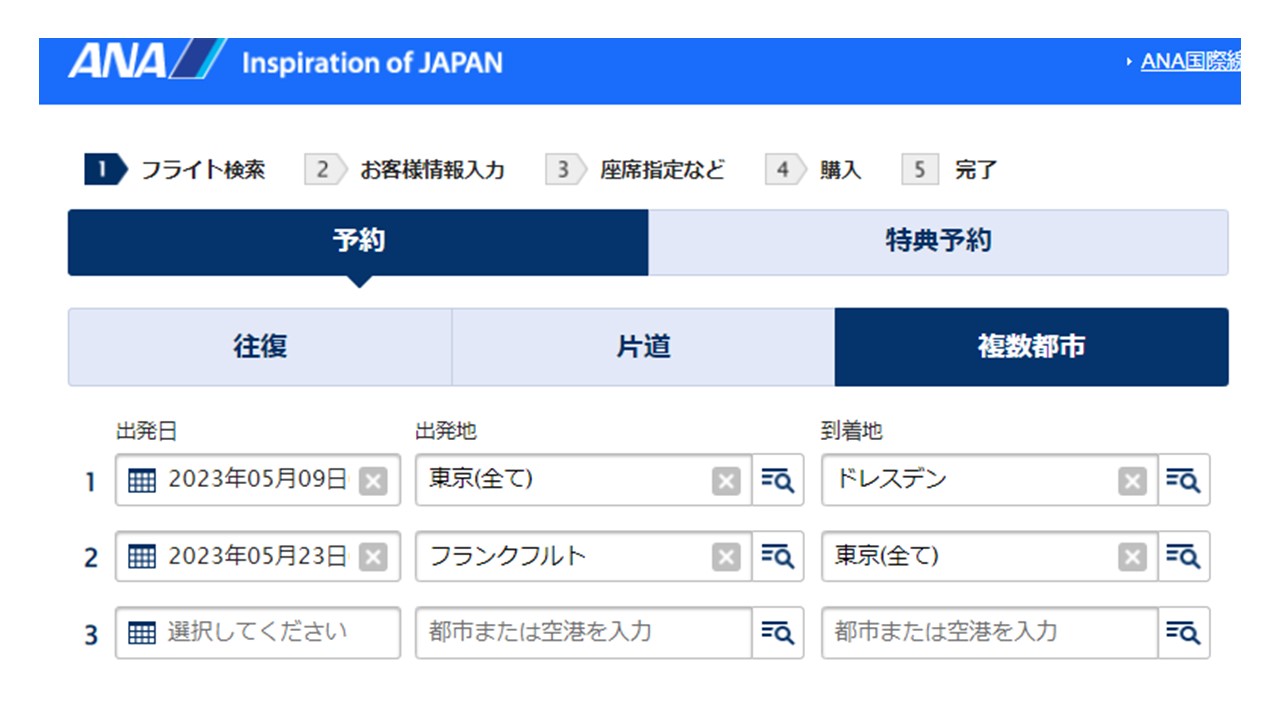Open airport search list for flight 3 destination

[1184, 633]
